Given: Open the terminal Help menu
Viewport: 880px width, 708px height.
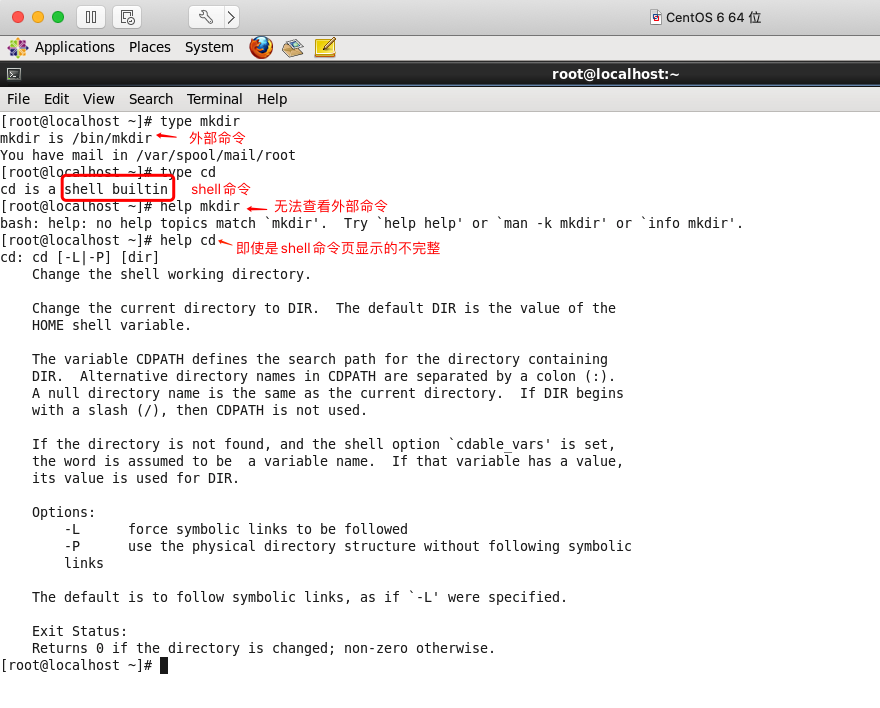Looking at the screenshot, I should coord(272,99).
